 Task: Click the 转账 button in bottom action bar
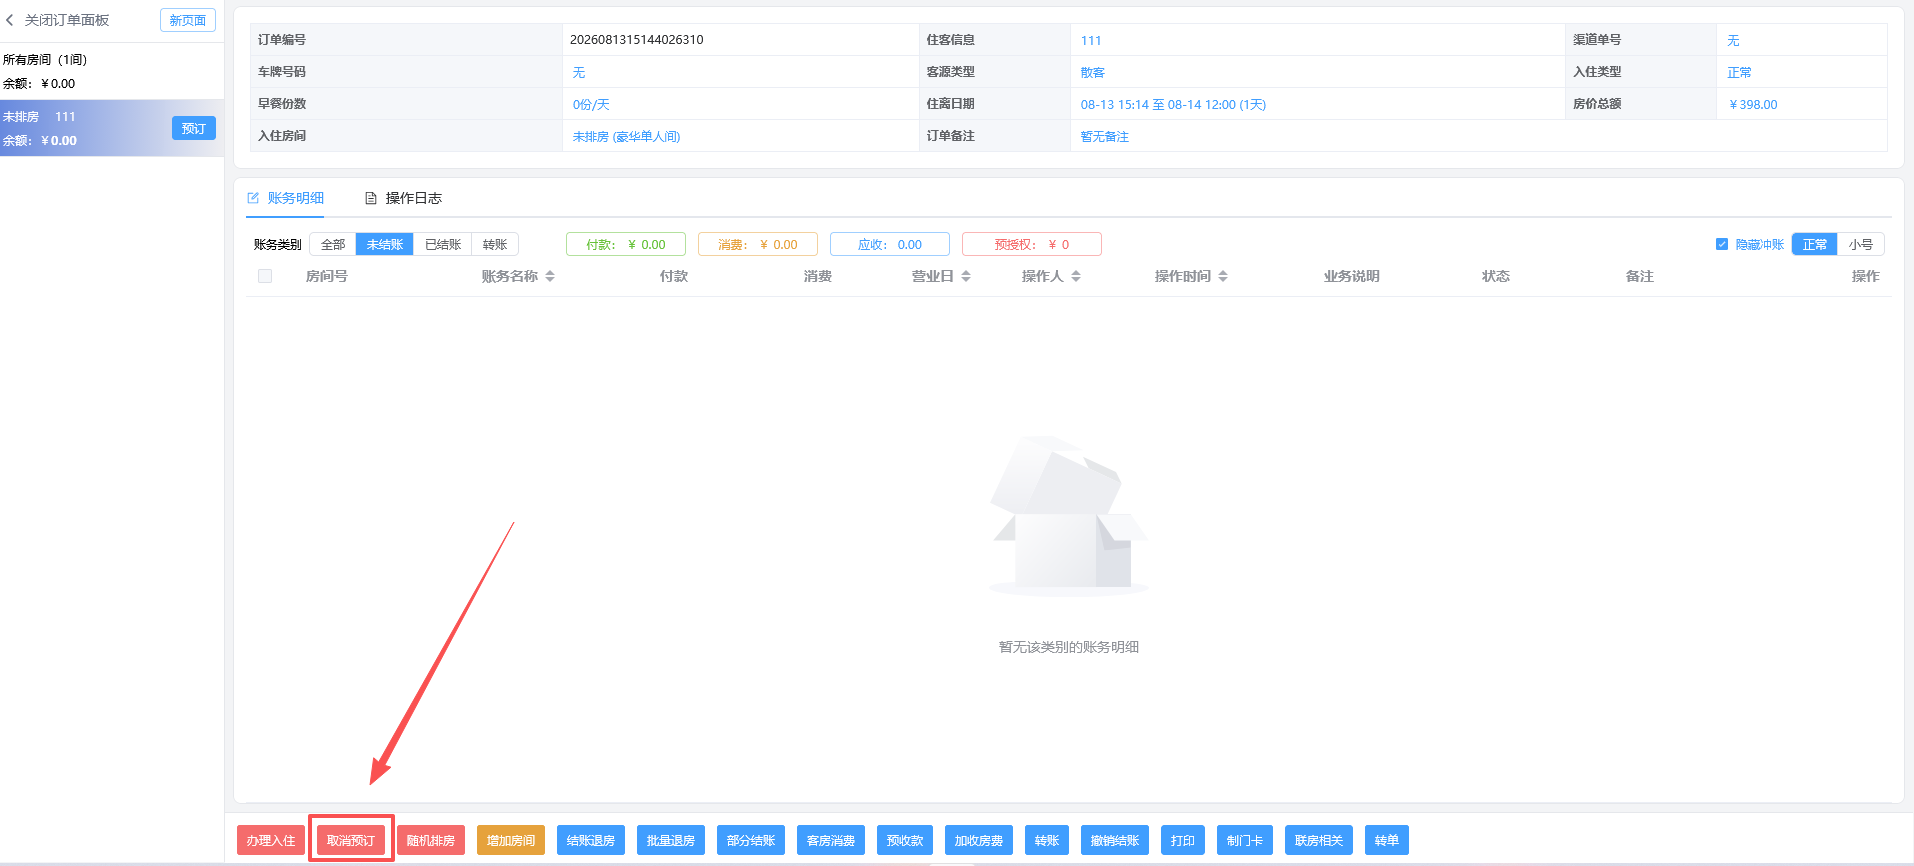[x=1047, y=840]
